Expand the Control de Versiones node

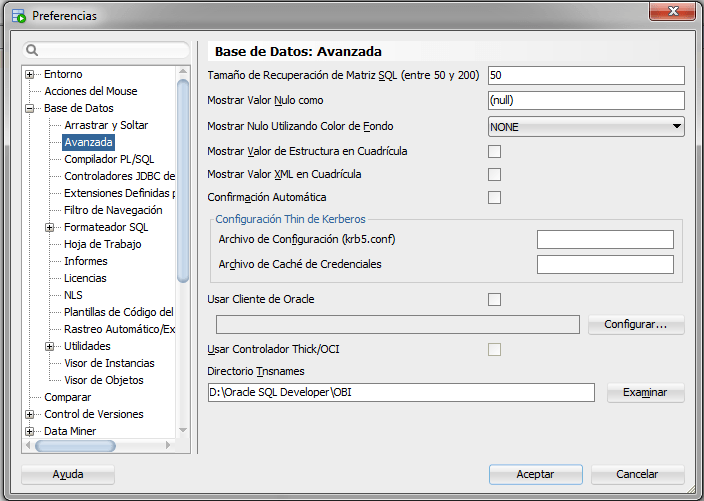click(30, 414)
